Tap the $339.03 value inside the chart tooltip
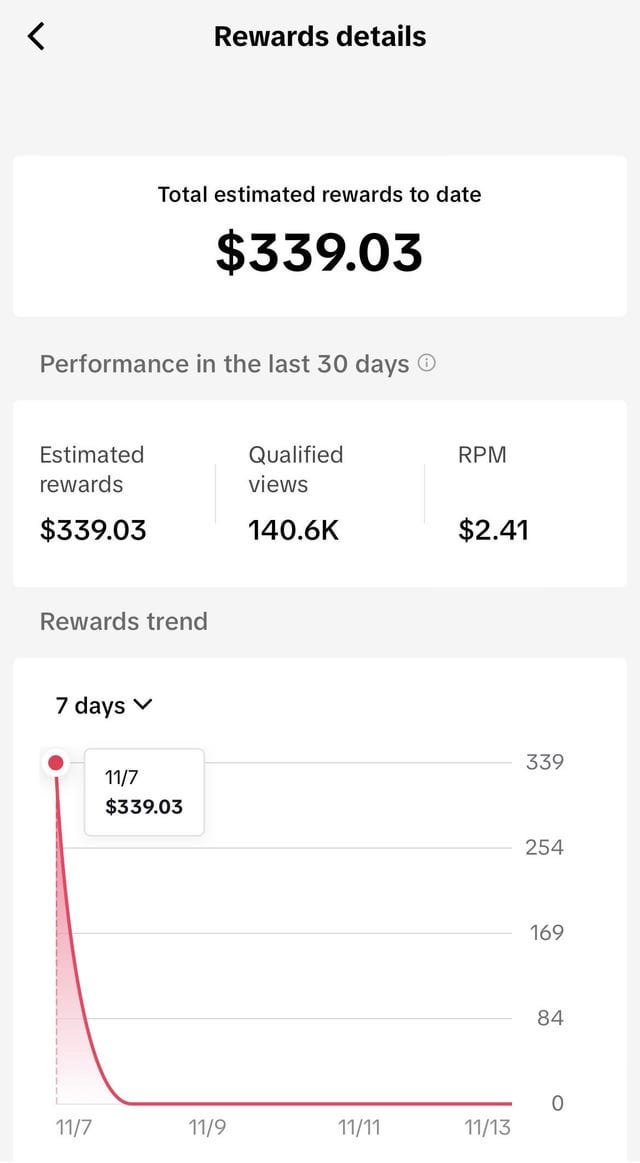The image size is (640, 1163). pos(144,806)
